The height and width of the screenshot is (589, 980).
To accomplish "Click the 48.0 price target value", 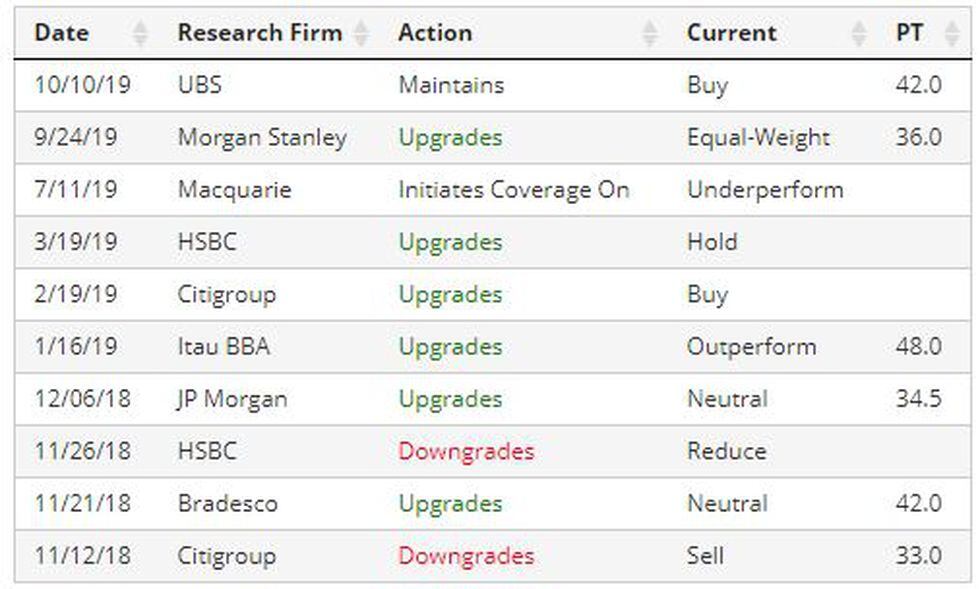I will click(918, 347).
